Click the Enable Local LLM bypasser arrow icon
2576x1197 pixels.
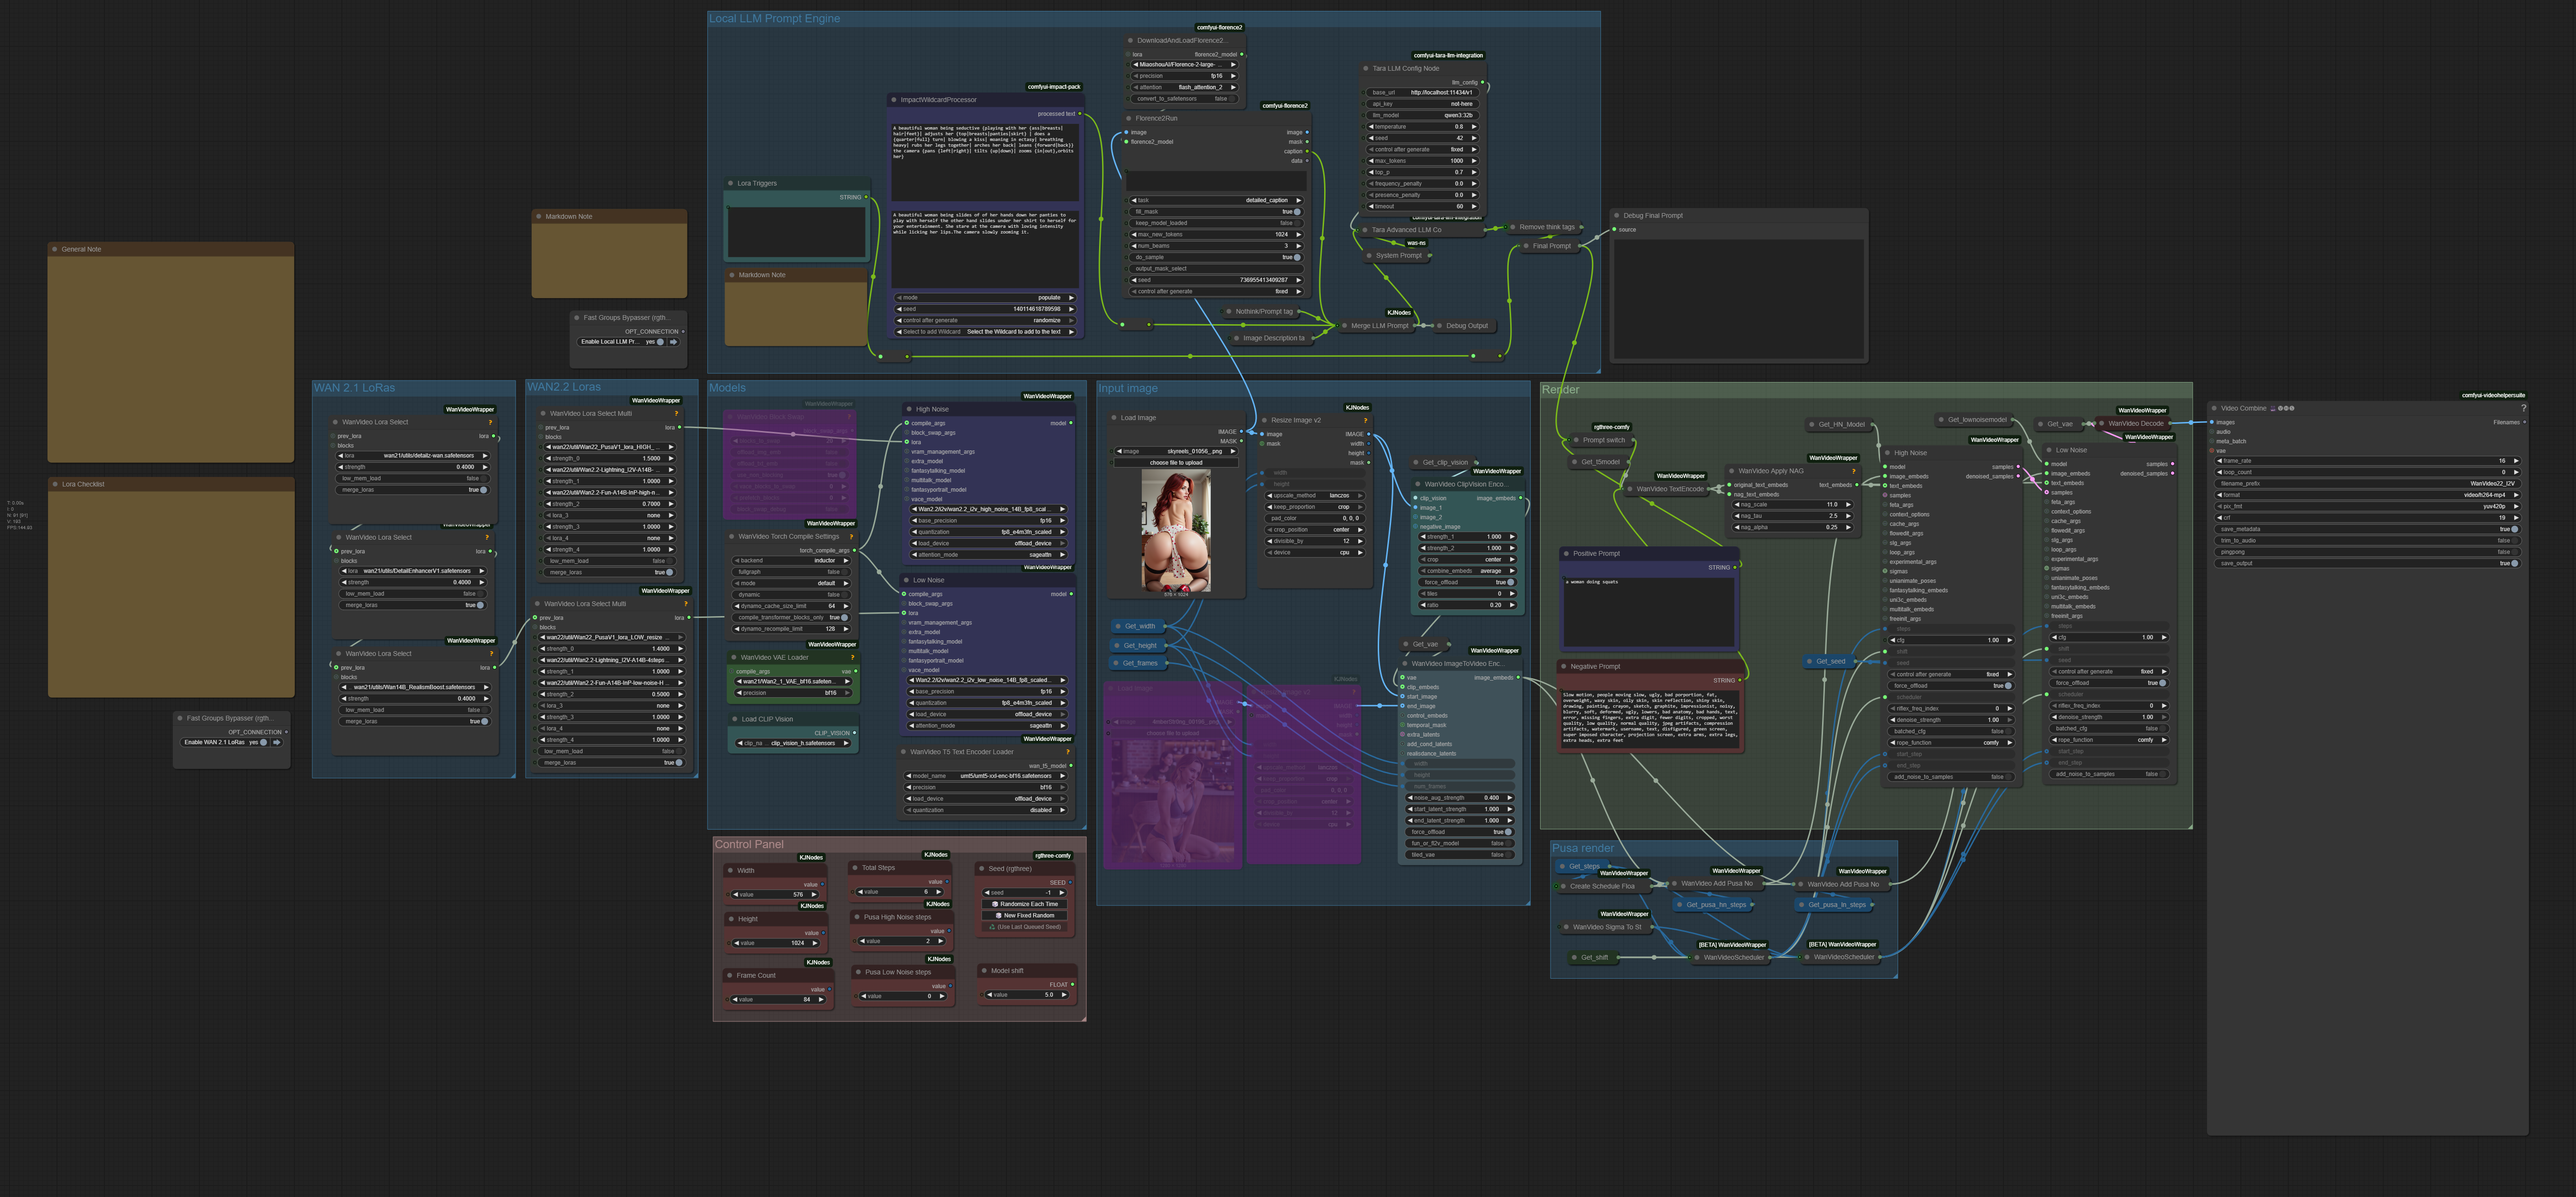[x=674, y=342]
